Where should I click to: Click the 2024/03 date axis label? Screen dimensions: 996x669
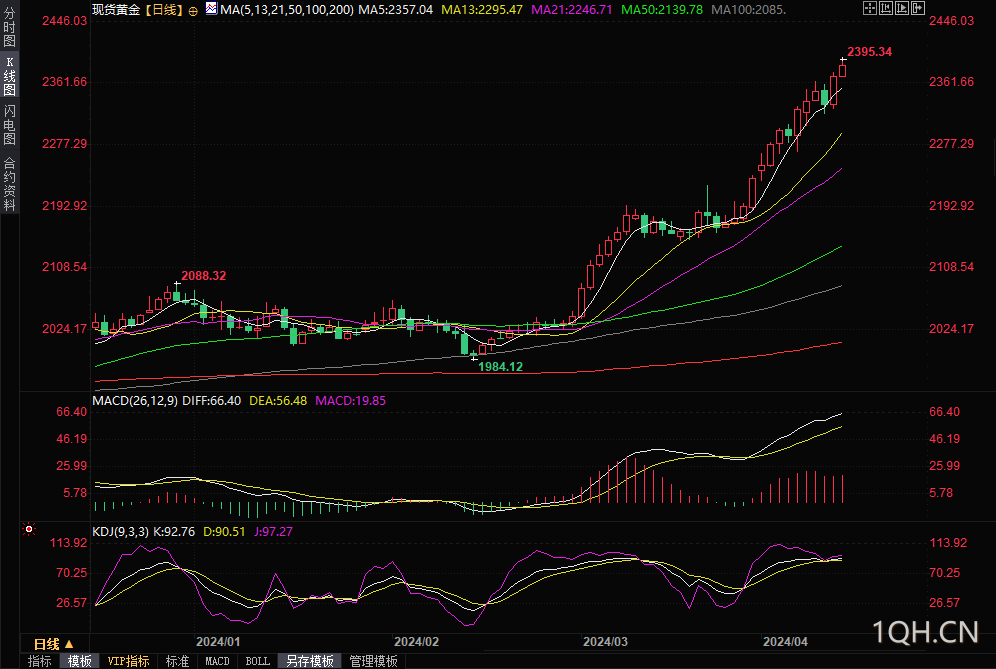coord(605,642)
